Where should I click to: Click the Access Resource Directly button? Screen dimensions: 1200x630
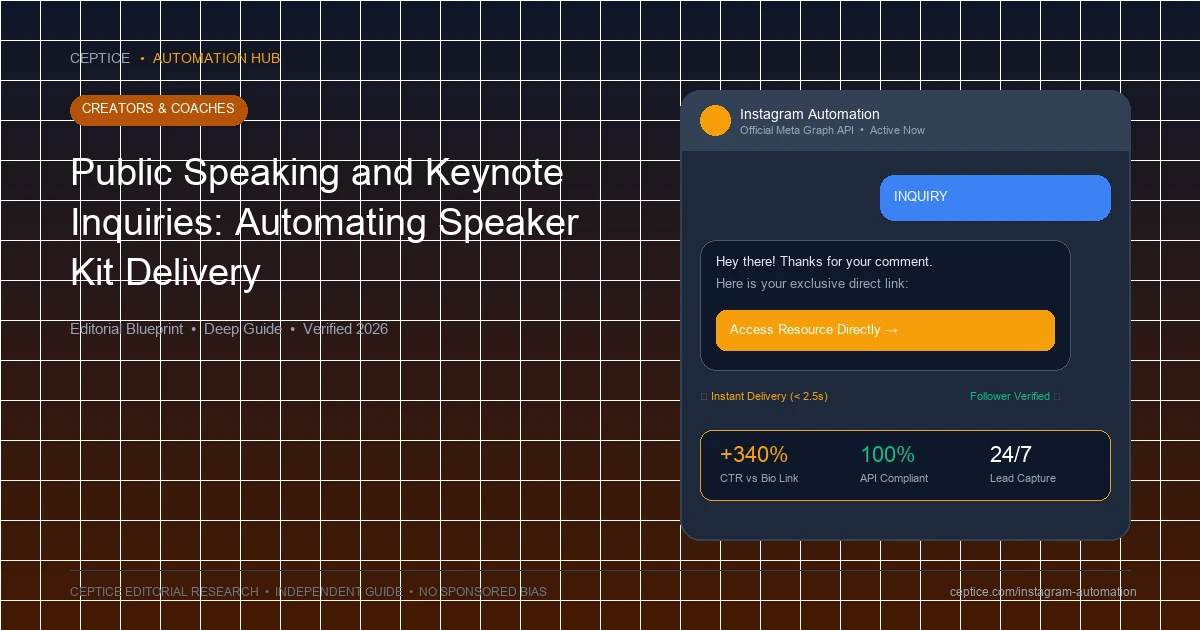point(885,330)
